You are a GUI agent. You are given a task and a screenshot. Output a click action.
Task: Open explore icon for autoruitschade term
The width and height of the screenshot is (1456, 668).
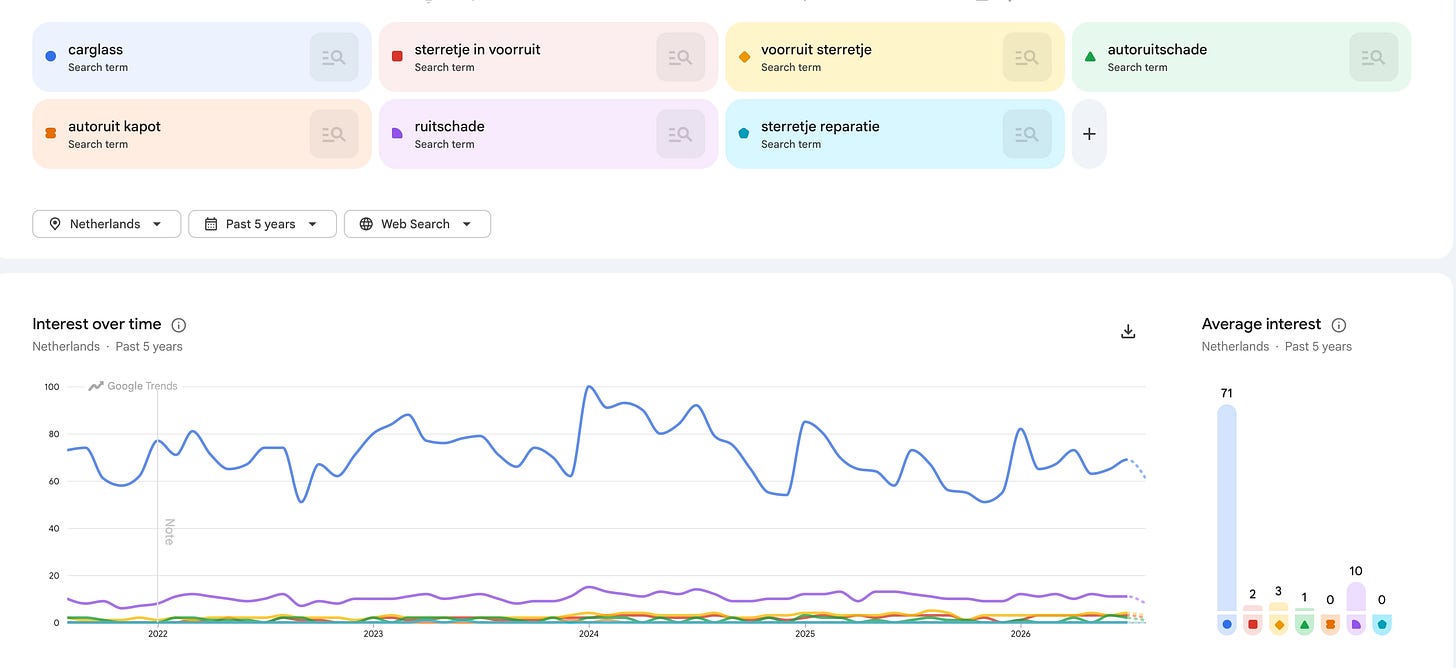[1373, 57]
